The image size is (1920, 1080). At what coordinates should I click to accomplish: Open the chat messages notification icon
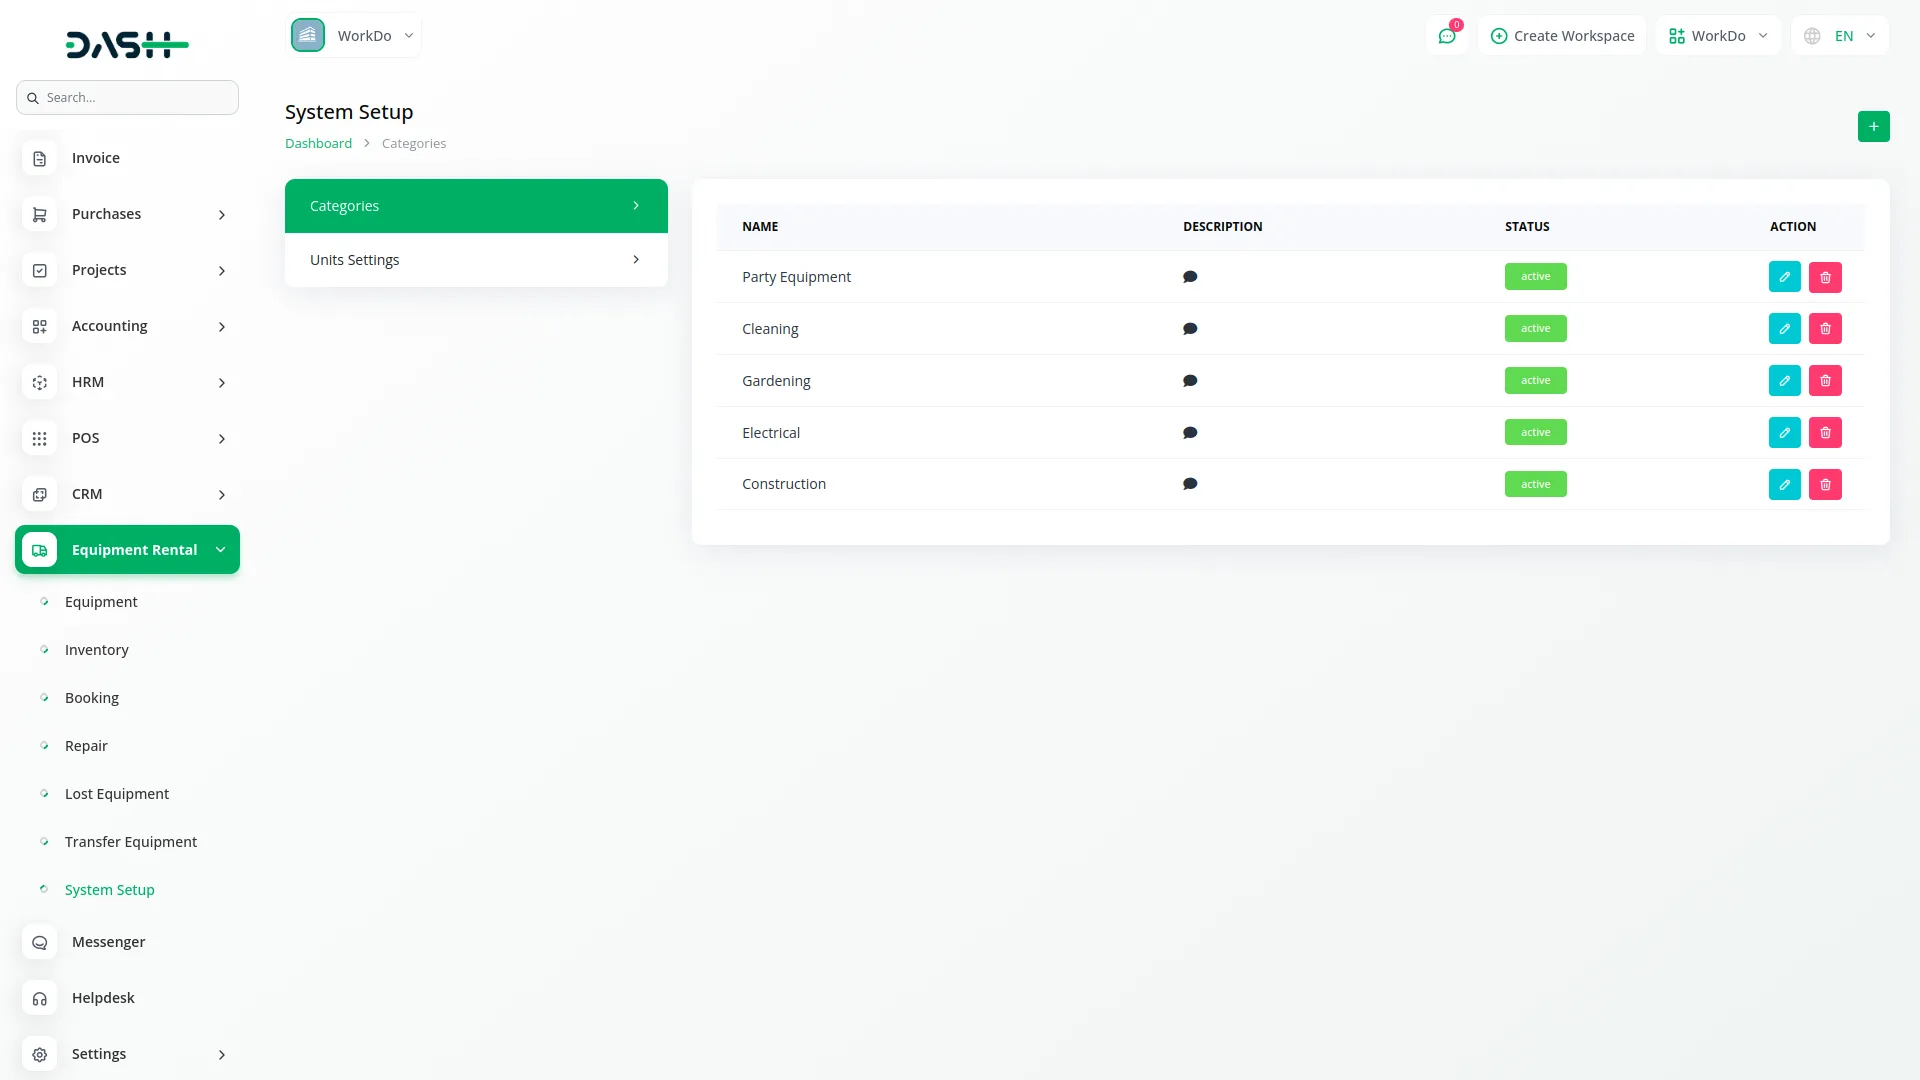(x=1447, y=36)
